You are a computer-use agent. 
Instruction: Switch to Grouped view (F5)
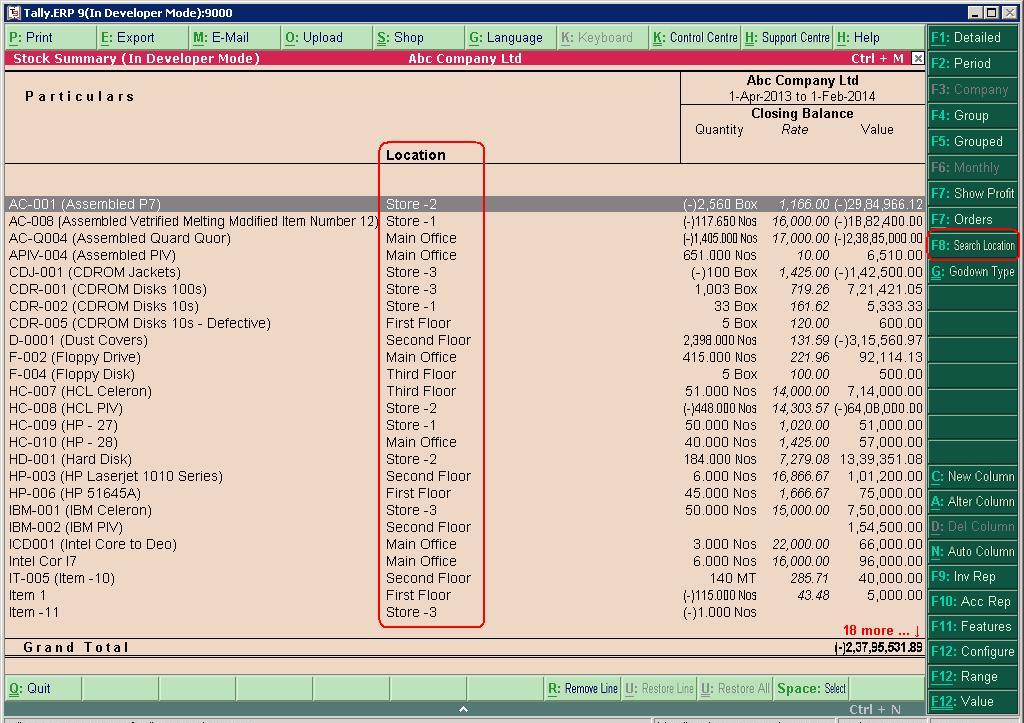pyautogui.click(x=972, y=141)
